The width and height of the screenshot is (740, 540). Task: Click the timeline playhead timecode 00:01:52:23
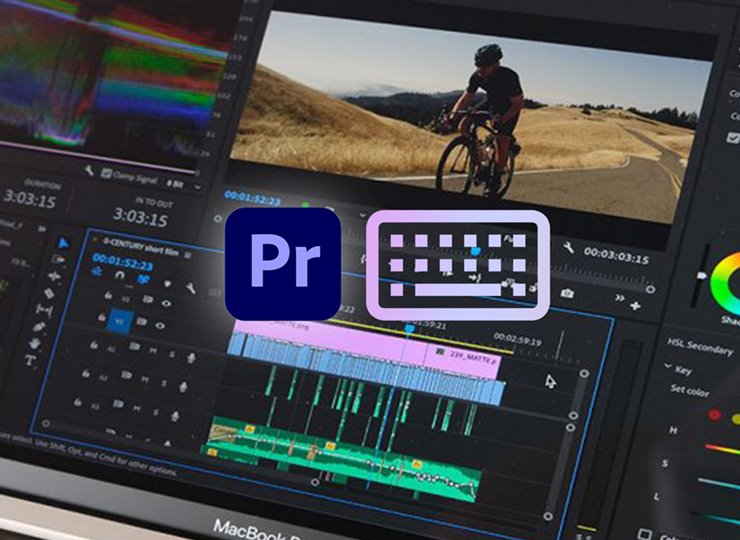click(x=122, y=262)
